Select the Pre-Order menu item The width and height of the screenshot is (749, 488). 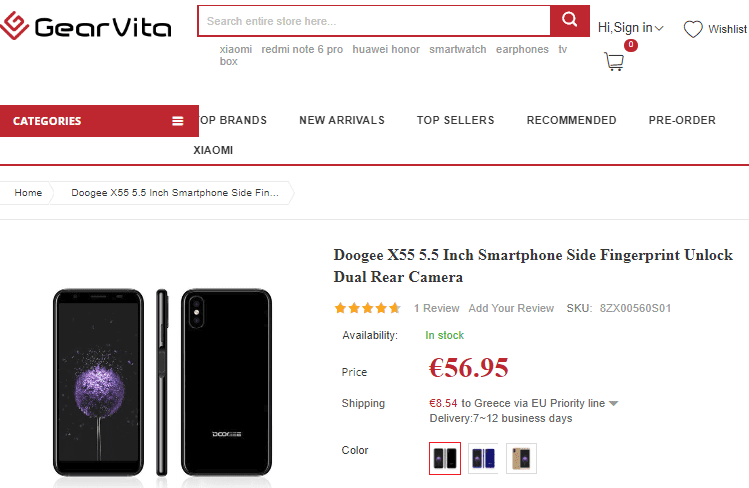click(682, 120)
